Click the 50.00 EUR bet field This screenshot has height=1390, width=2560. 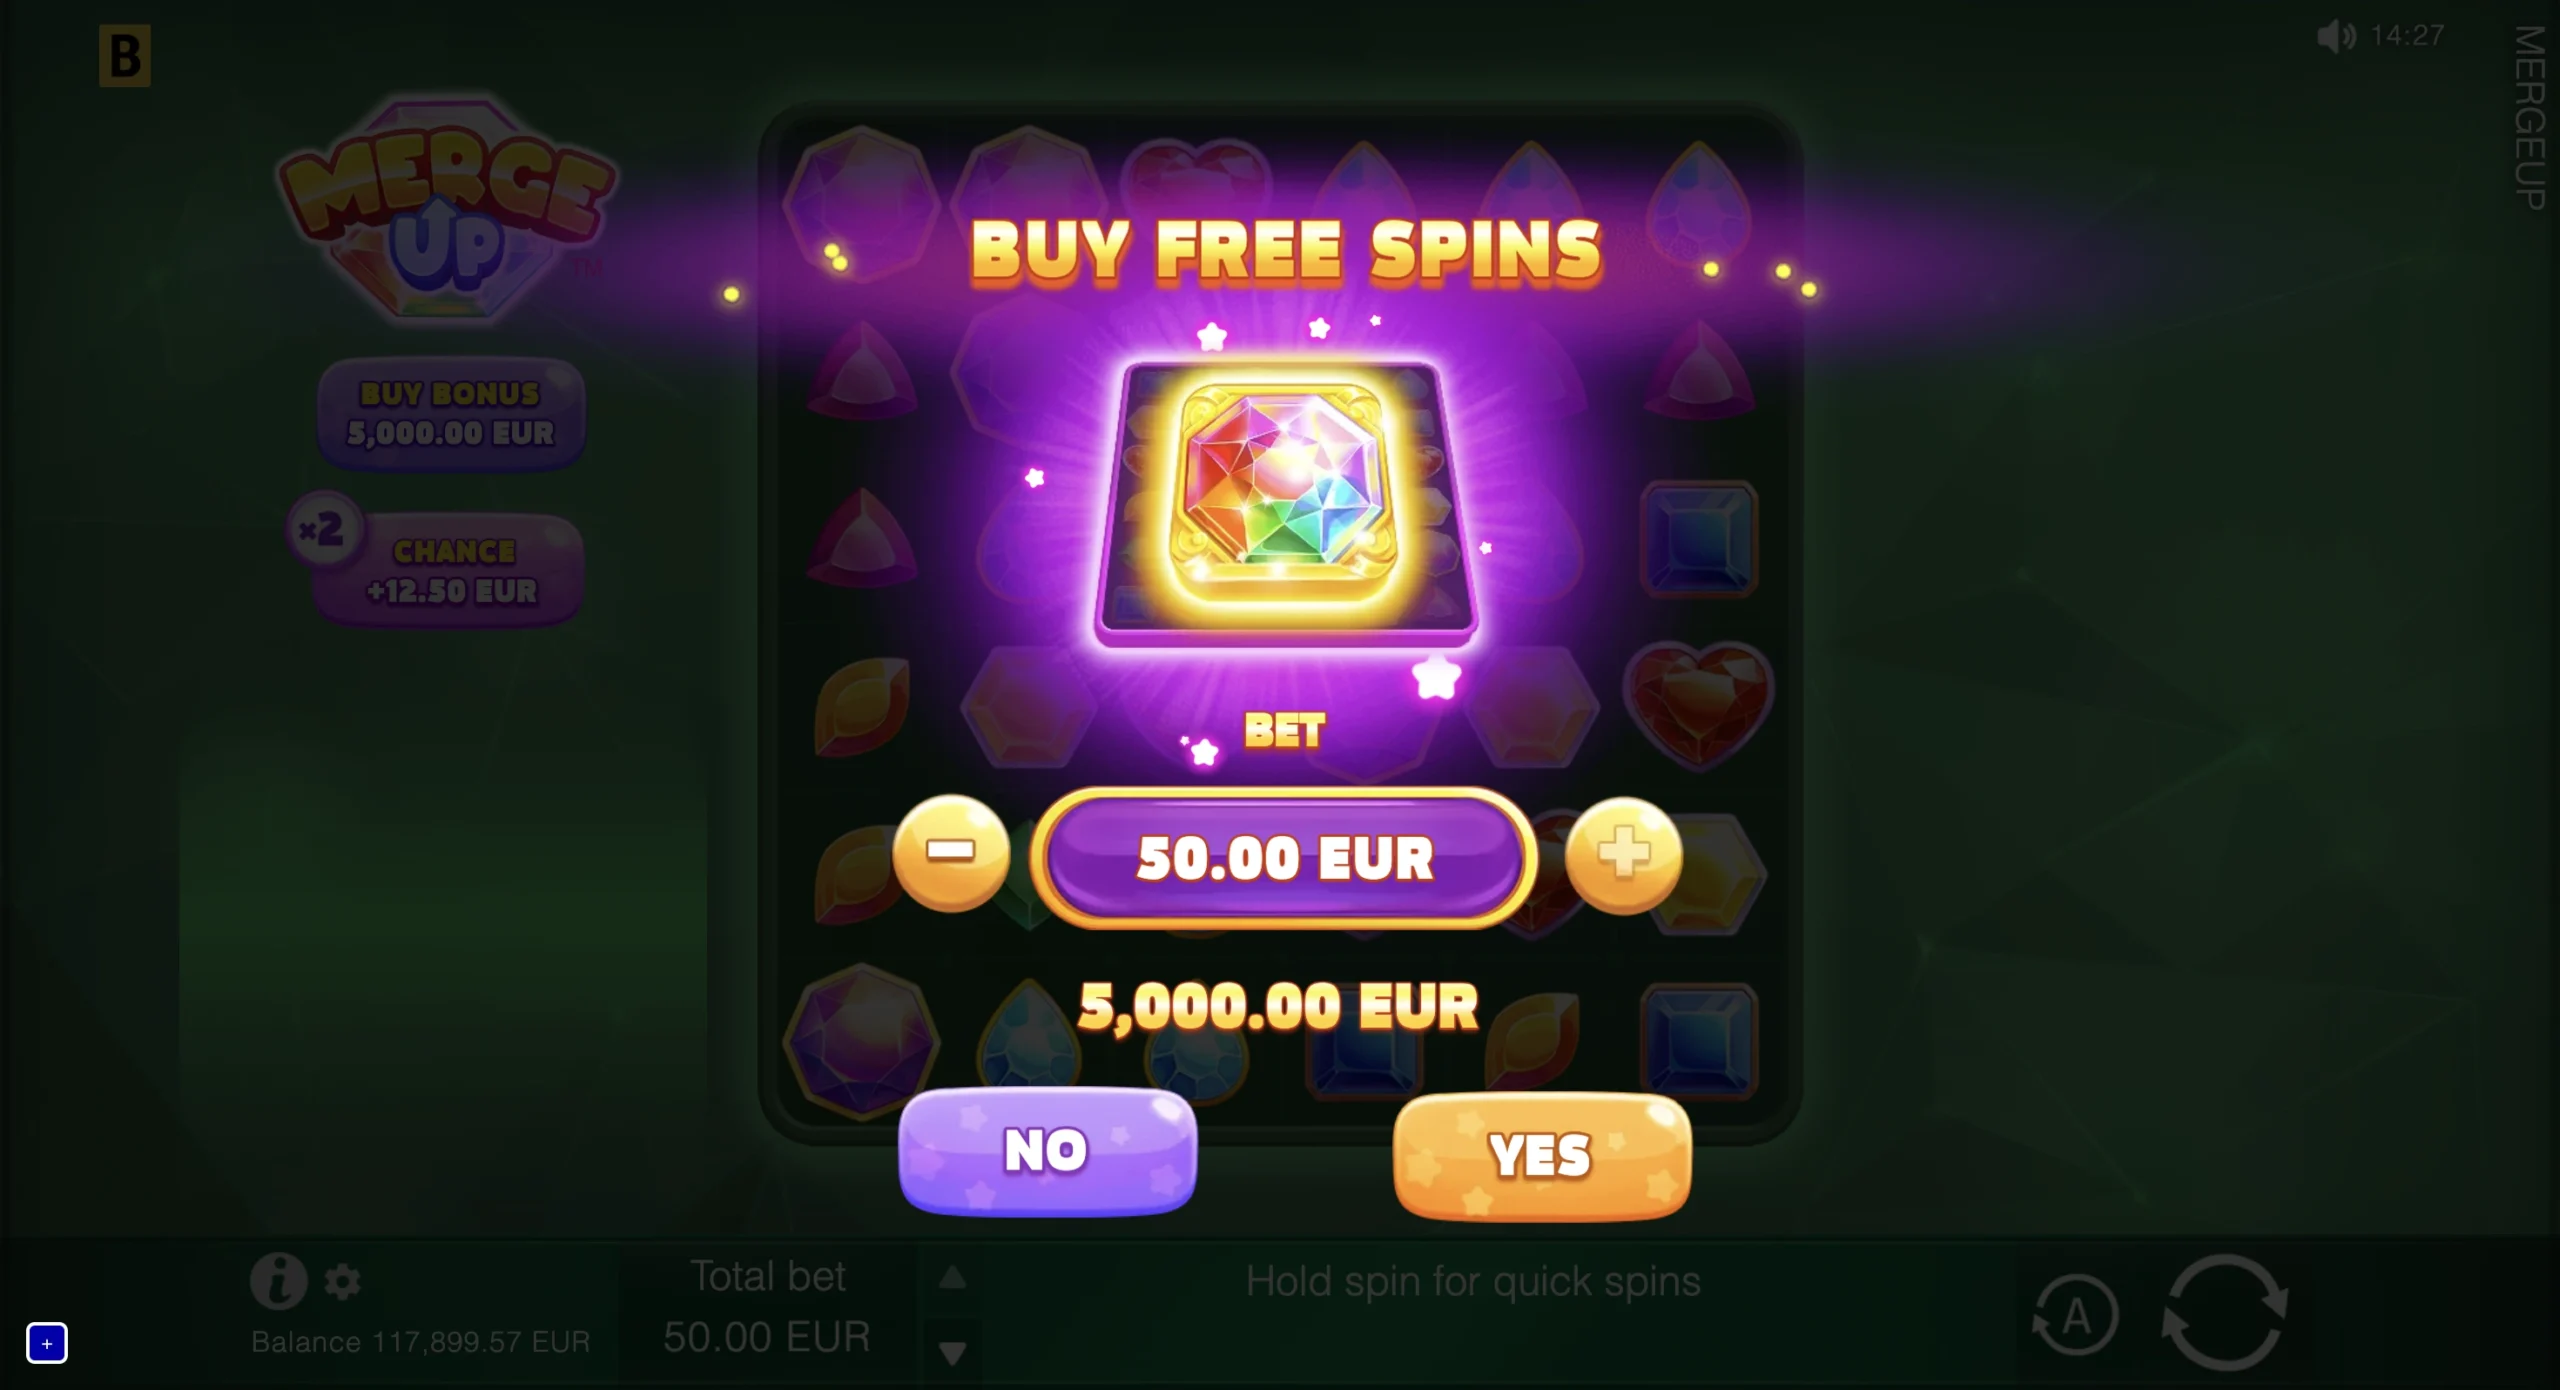tap(1284, 858)
